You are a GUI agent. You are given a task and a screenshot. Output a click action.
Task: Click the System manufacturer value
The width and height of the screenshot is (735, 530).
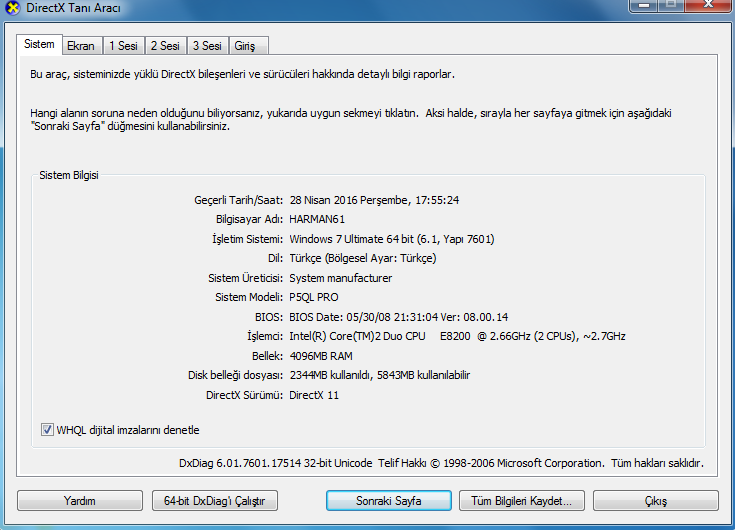[x=341, y=278]
